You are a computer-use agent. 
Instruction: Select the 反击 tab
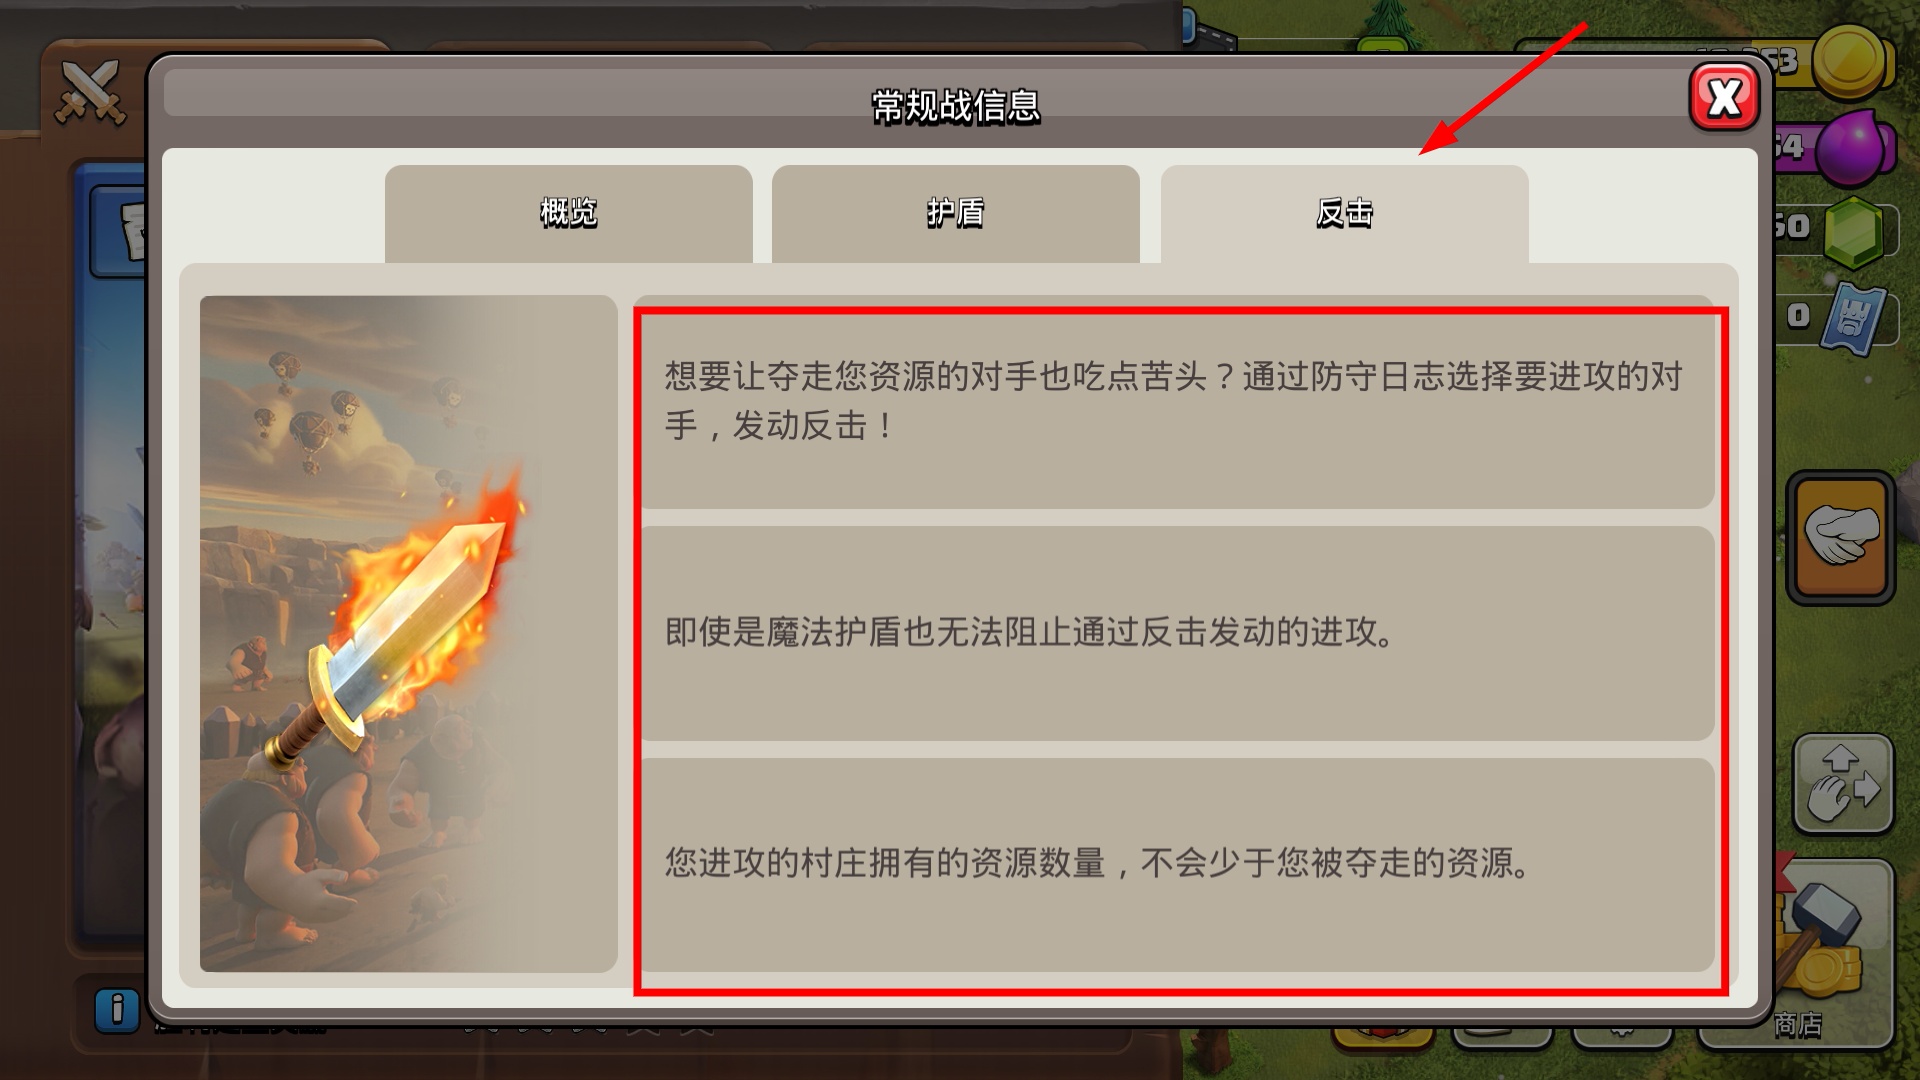1344,213
